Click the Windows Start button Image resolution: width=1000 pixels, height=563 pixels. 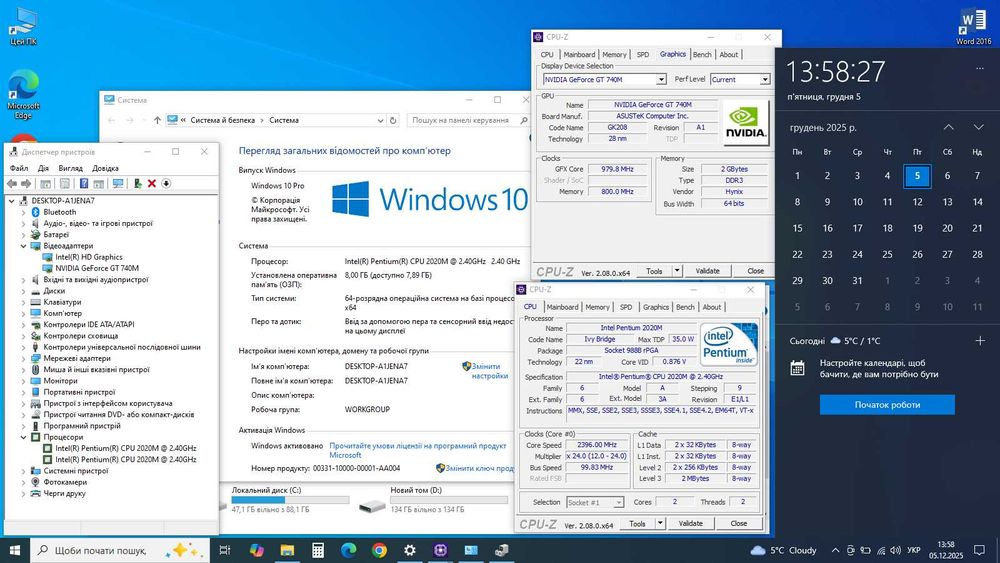(x=15, y=550)
